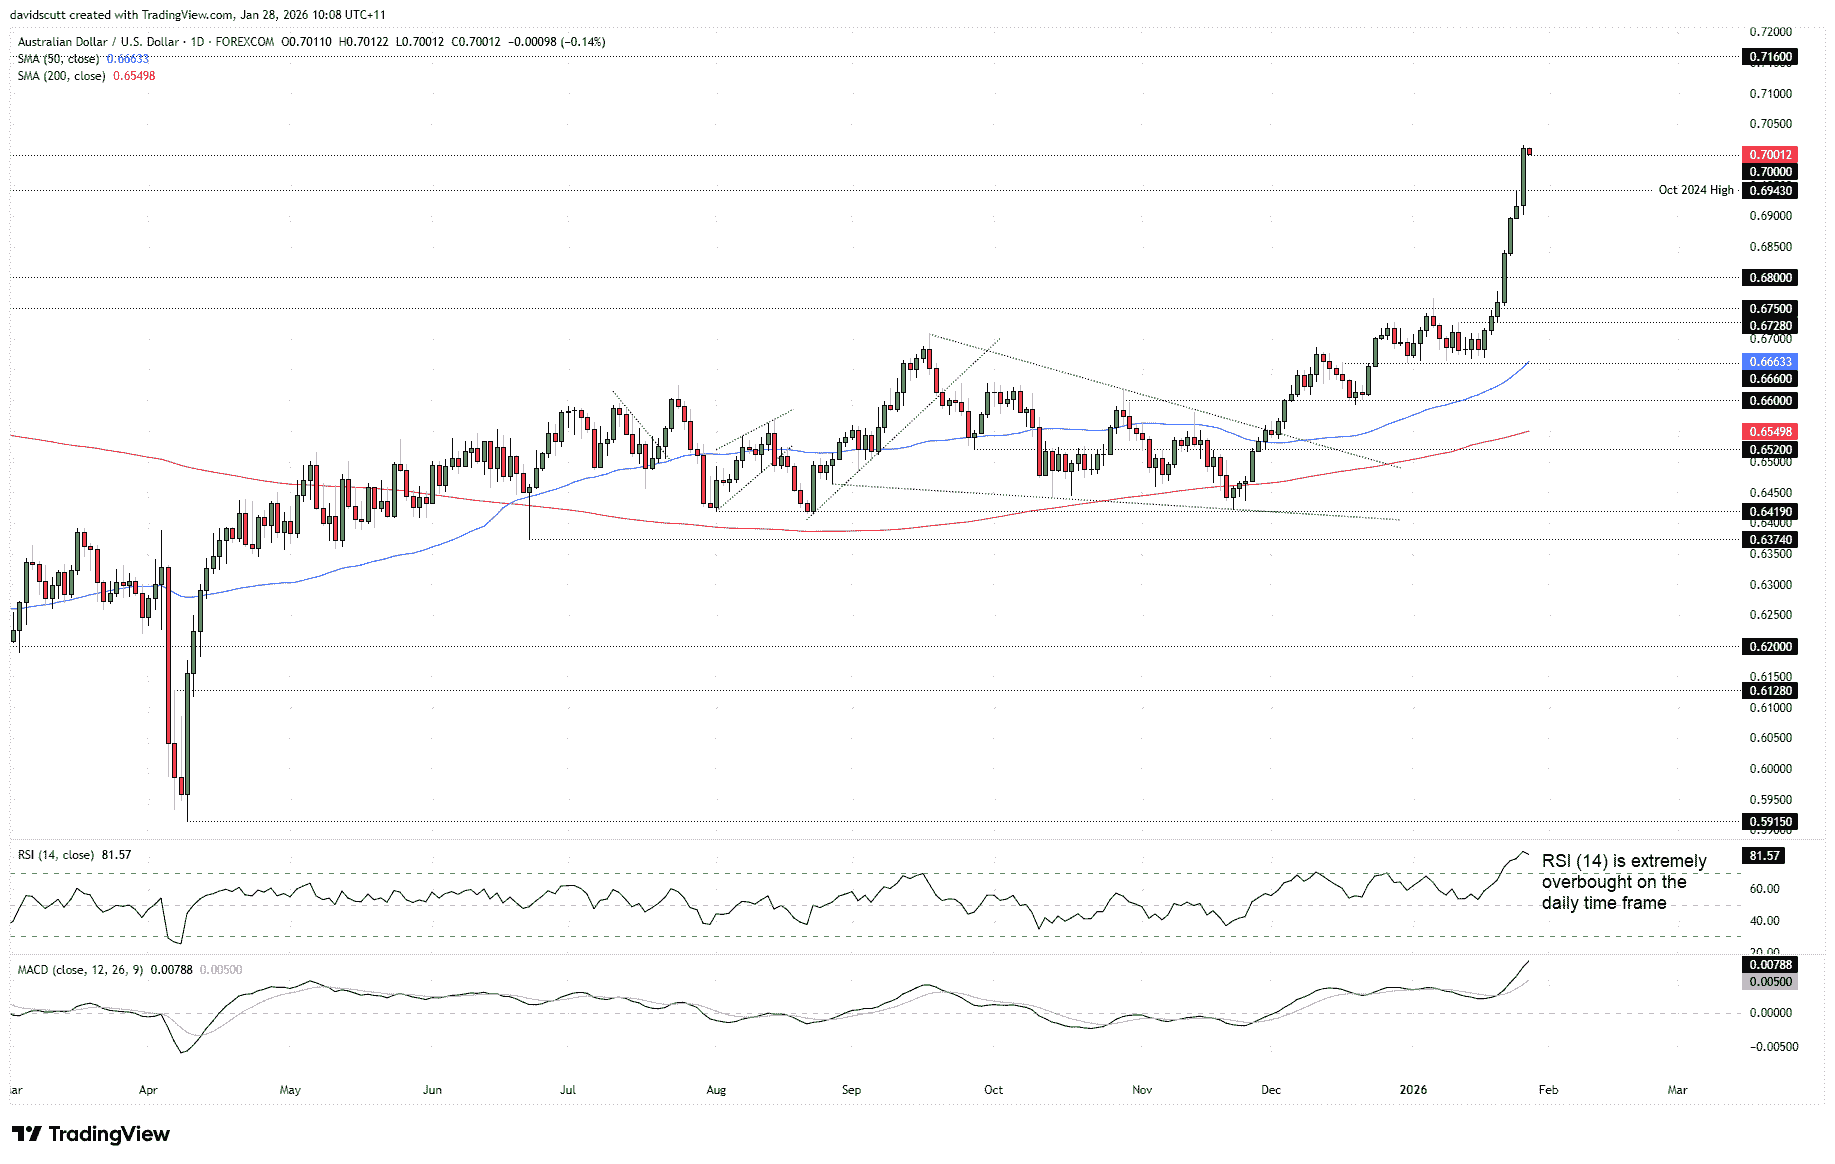1835x1164 pixels.
Task: Click the 0.67500 price level label
Action: pos(1770,309)
